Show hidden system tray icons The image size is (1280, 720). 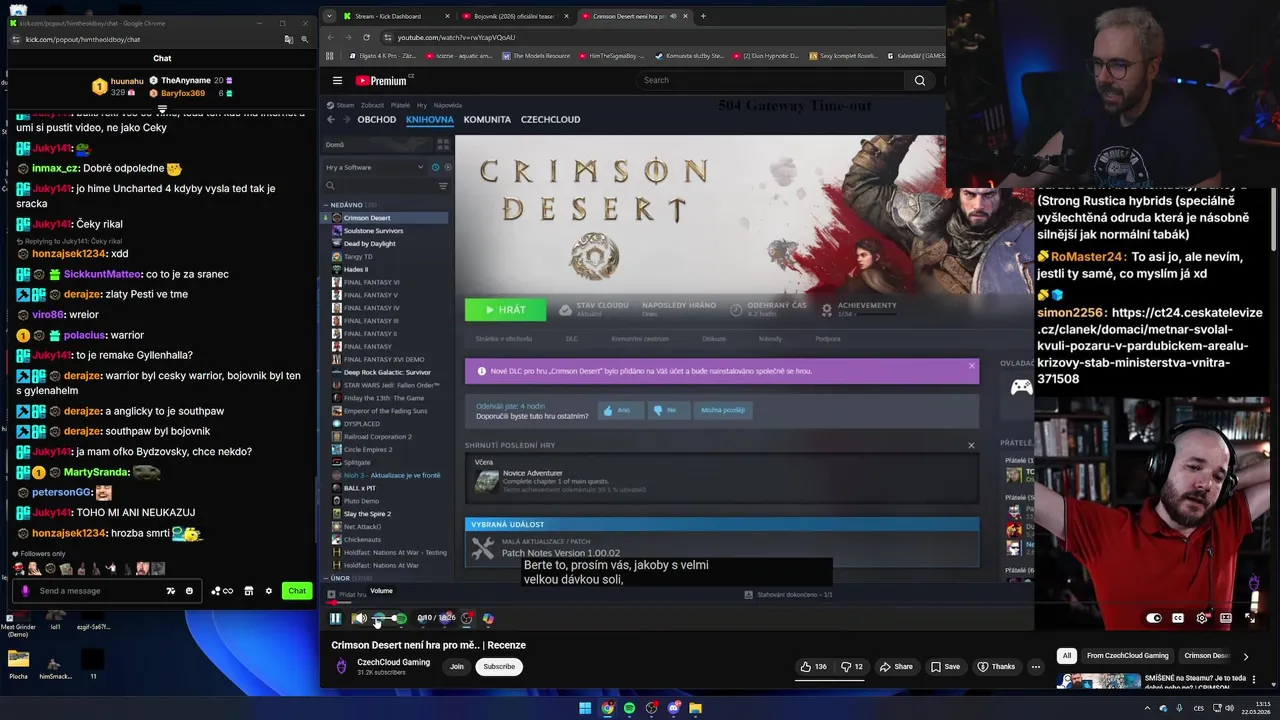[1148, 708]
